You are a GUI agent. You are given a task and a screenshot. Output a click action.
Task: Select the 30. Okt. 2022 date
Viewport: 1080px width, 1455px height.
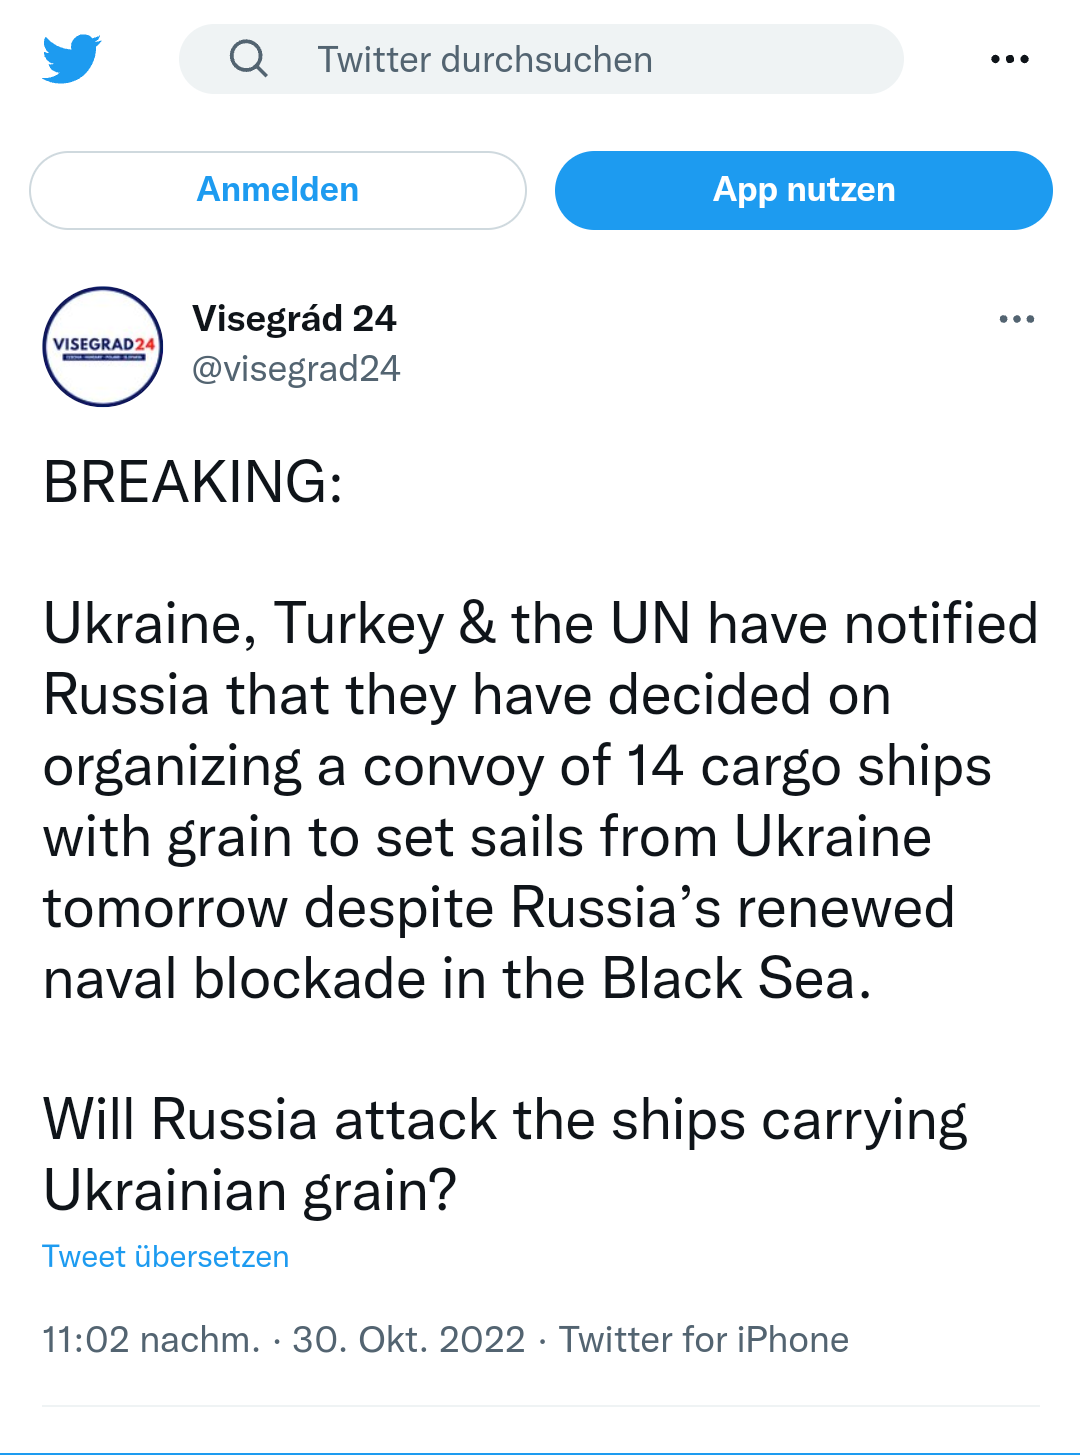[408, 1340]
